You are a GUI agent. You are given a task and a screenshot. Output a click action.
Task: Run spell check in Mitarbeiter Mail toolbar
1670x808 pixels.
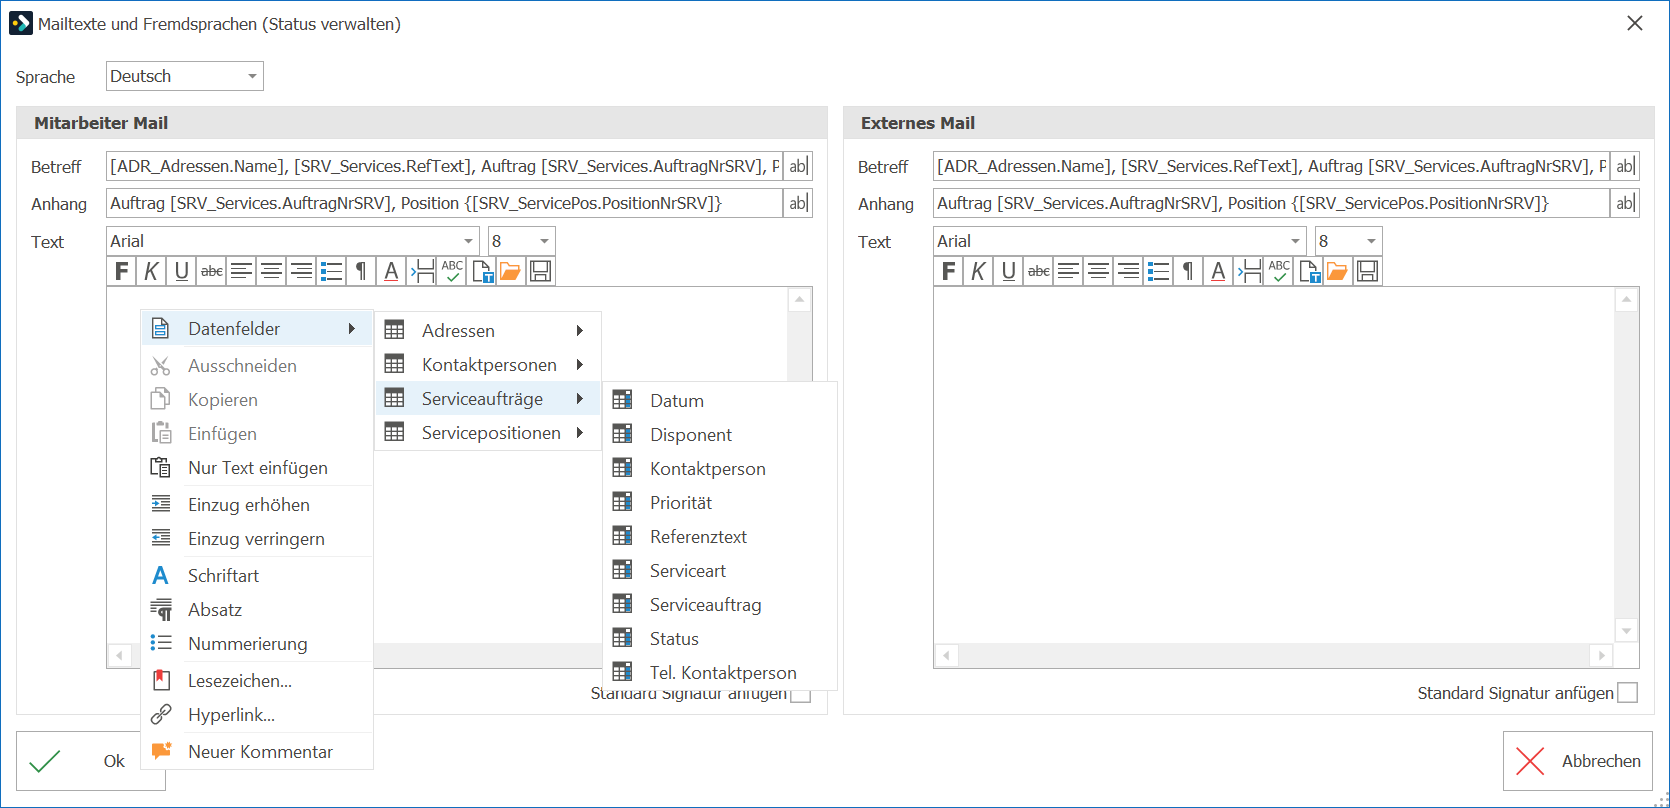coord(452,271)
